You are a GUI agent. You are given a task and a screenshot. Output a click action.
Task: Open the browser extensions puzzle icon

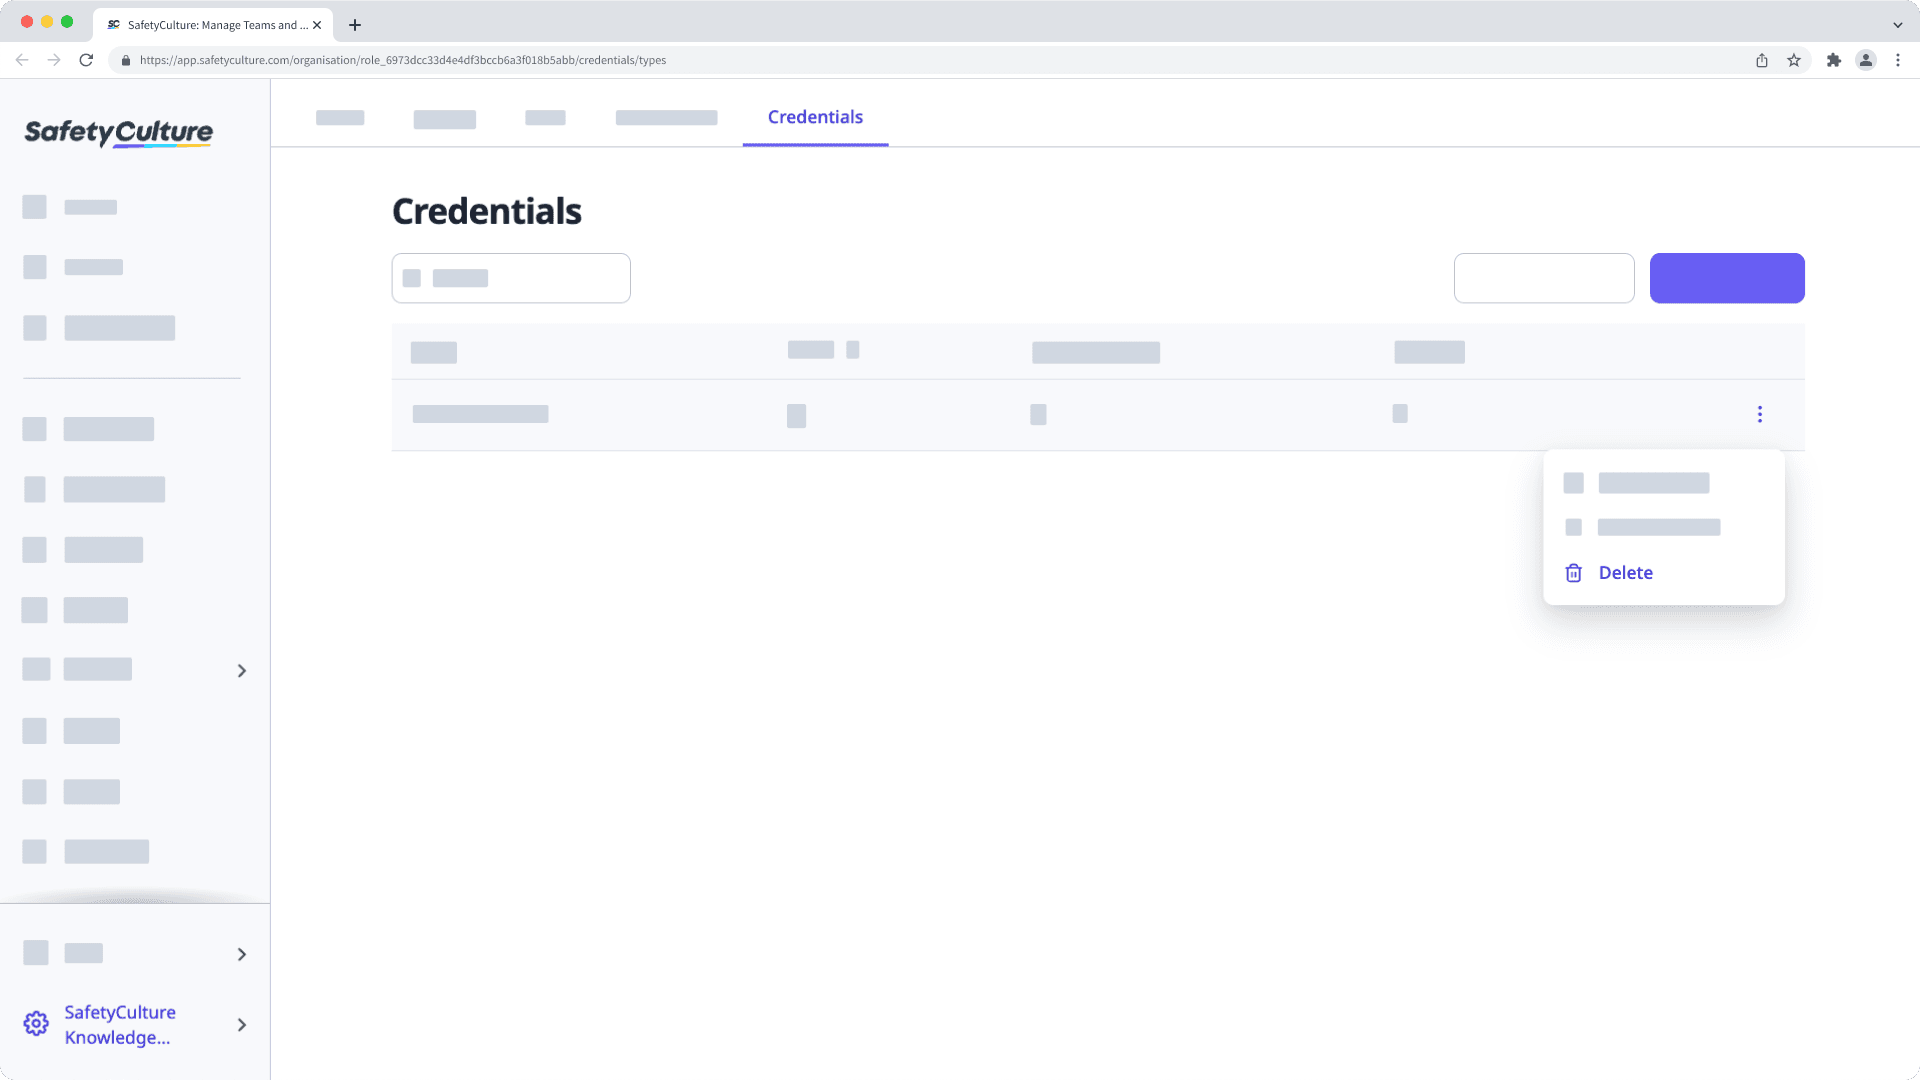click(1835, 60)
